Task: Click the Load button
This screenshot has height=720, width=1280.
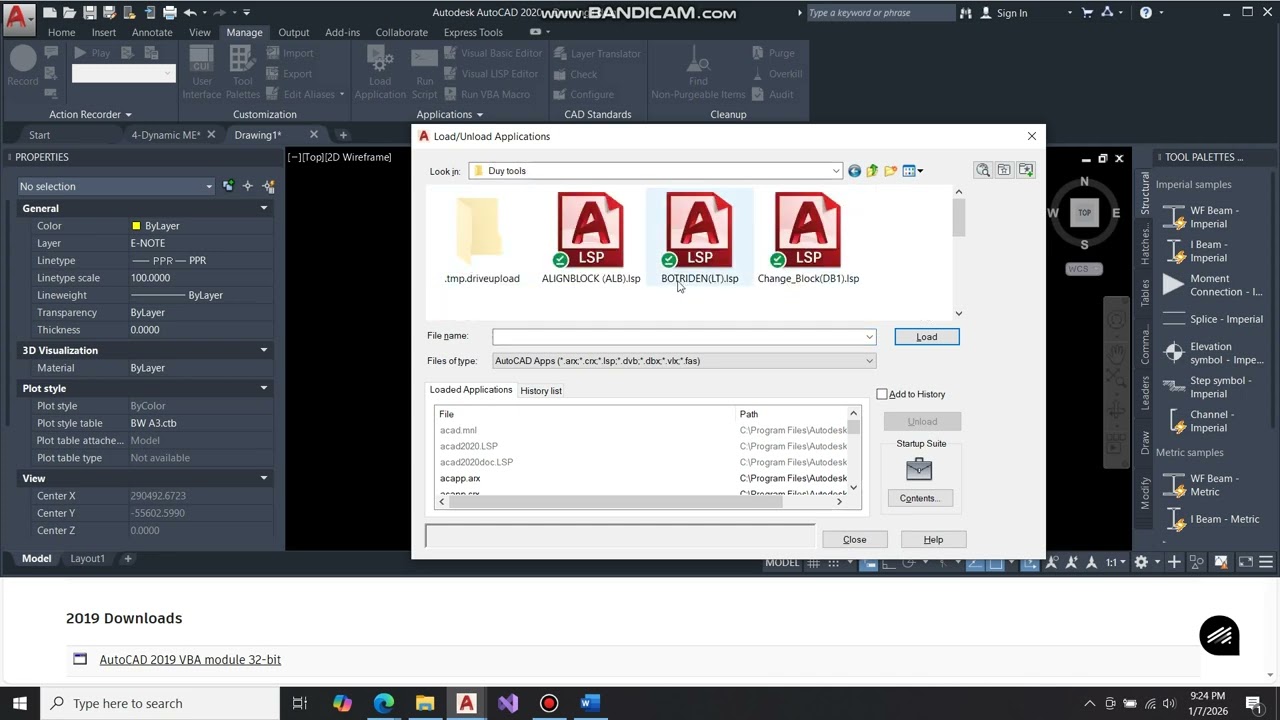Action: click(927, 337)
